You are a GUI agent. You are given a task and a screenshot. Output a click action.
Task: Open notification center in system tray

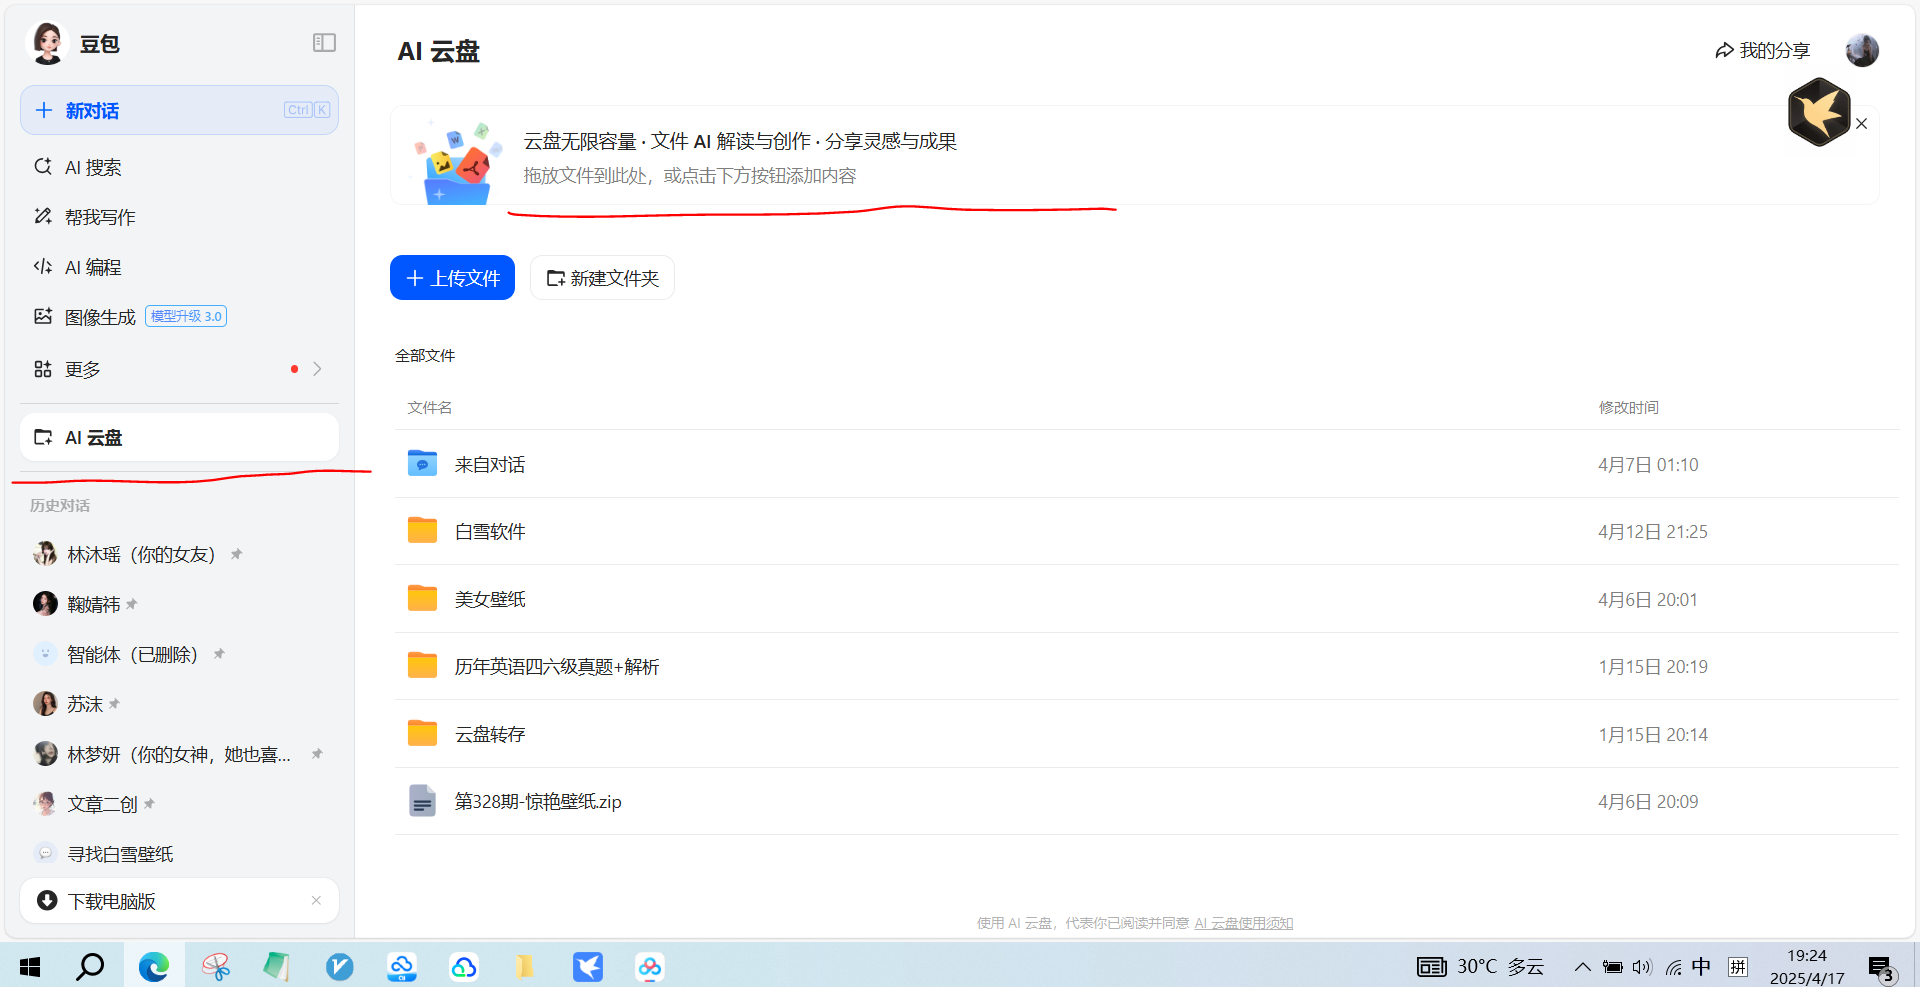click(1881, 967)
